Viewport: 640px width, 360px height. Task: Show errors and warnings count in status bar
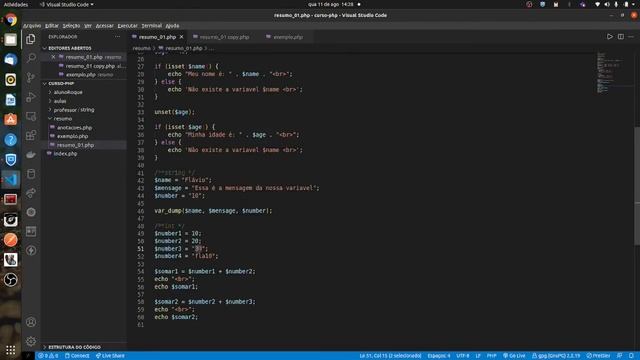[x=48, y=356]
